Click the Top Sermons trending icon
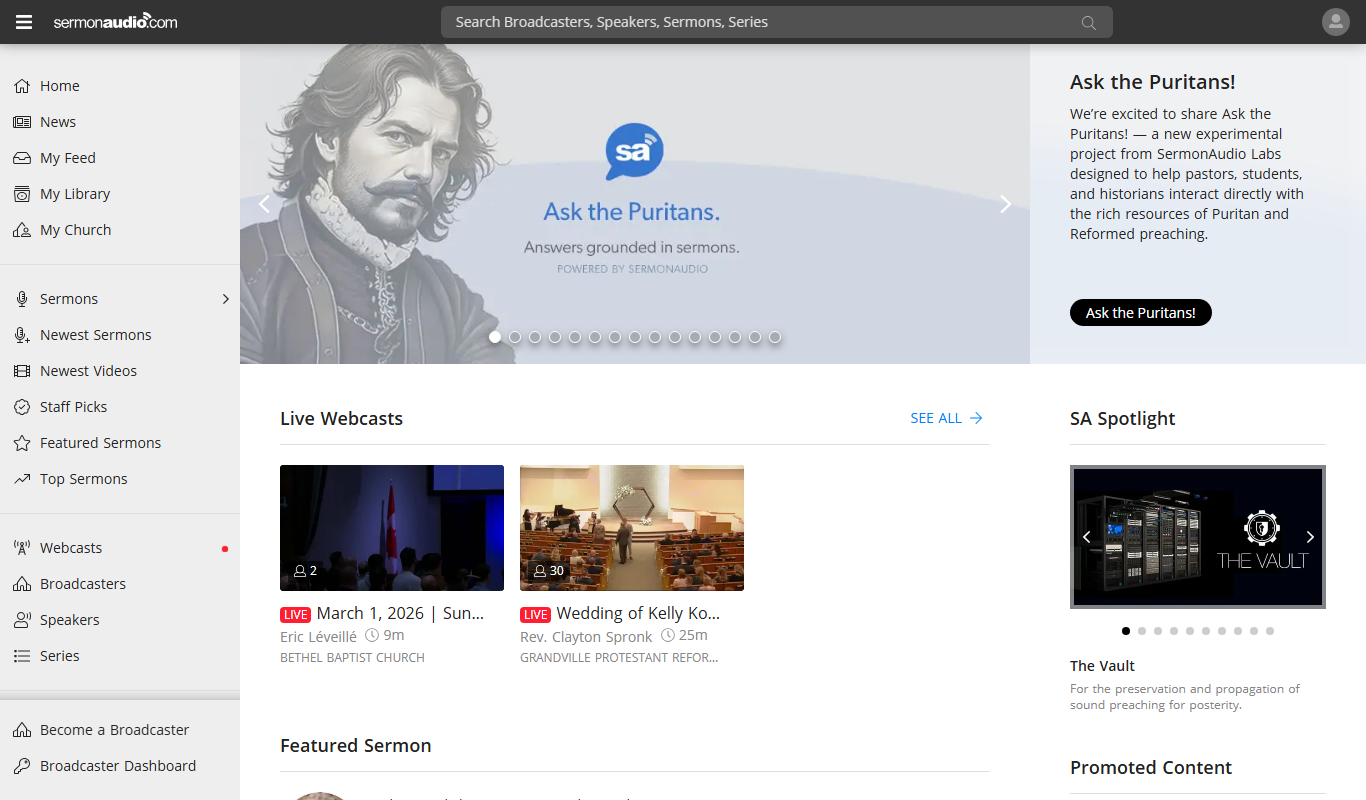The width and height of the screenshot is (1366, 800). click(22, 479)
